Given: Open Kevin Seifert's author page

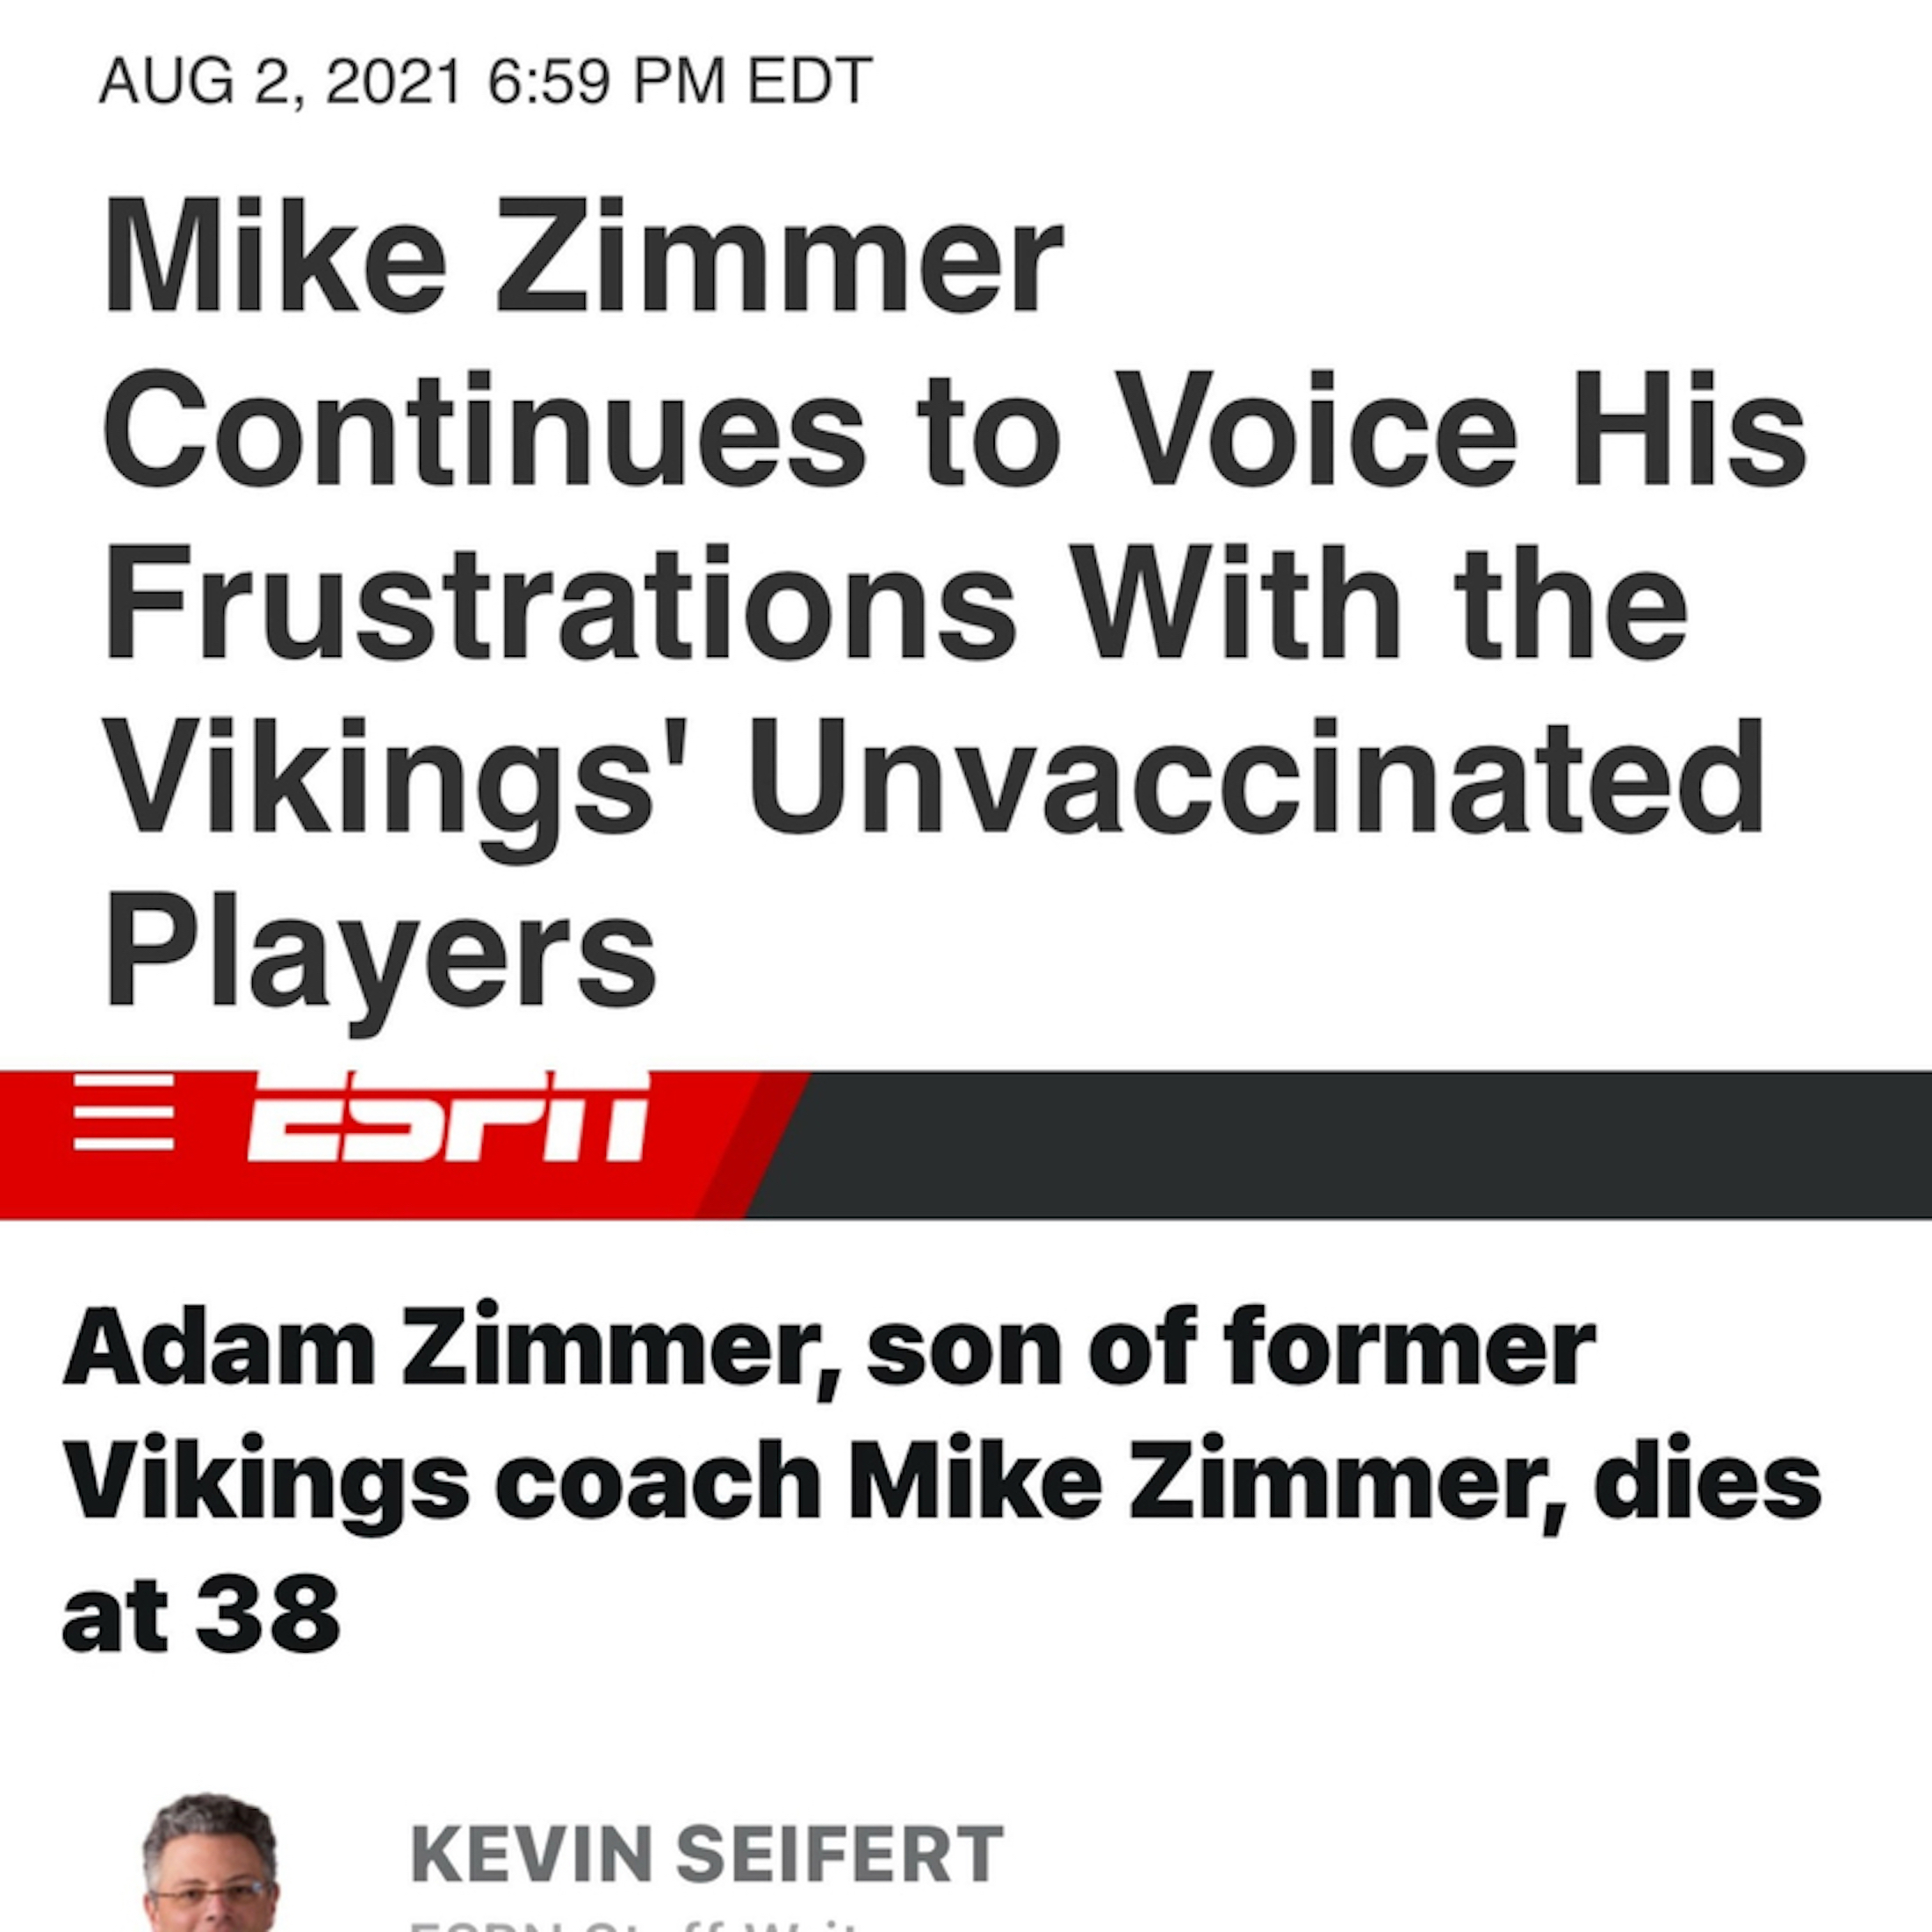Looking at the screenshot, I should click(x=706, y=1853).
